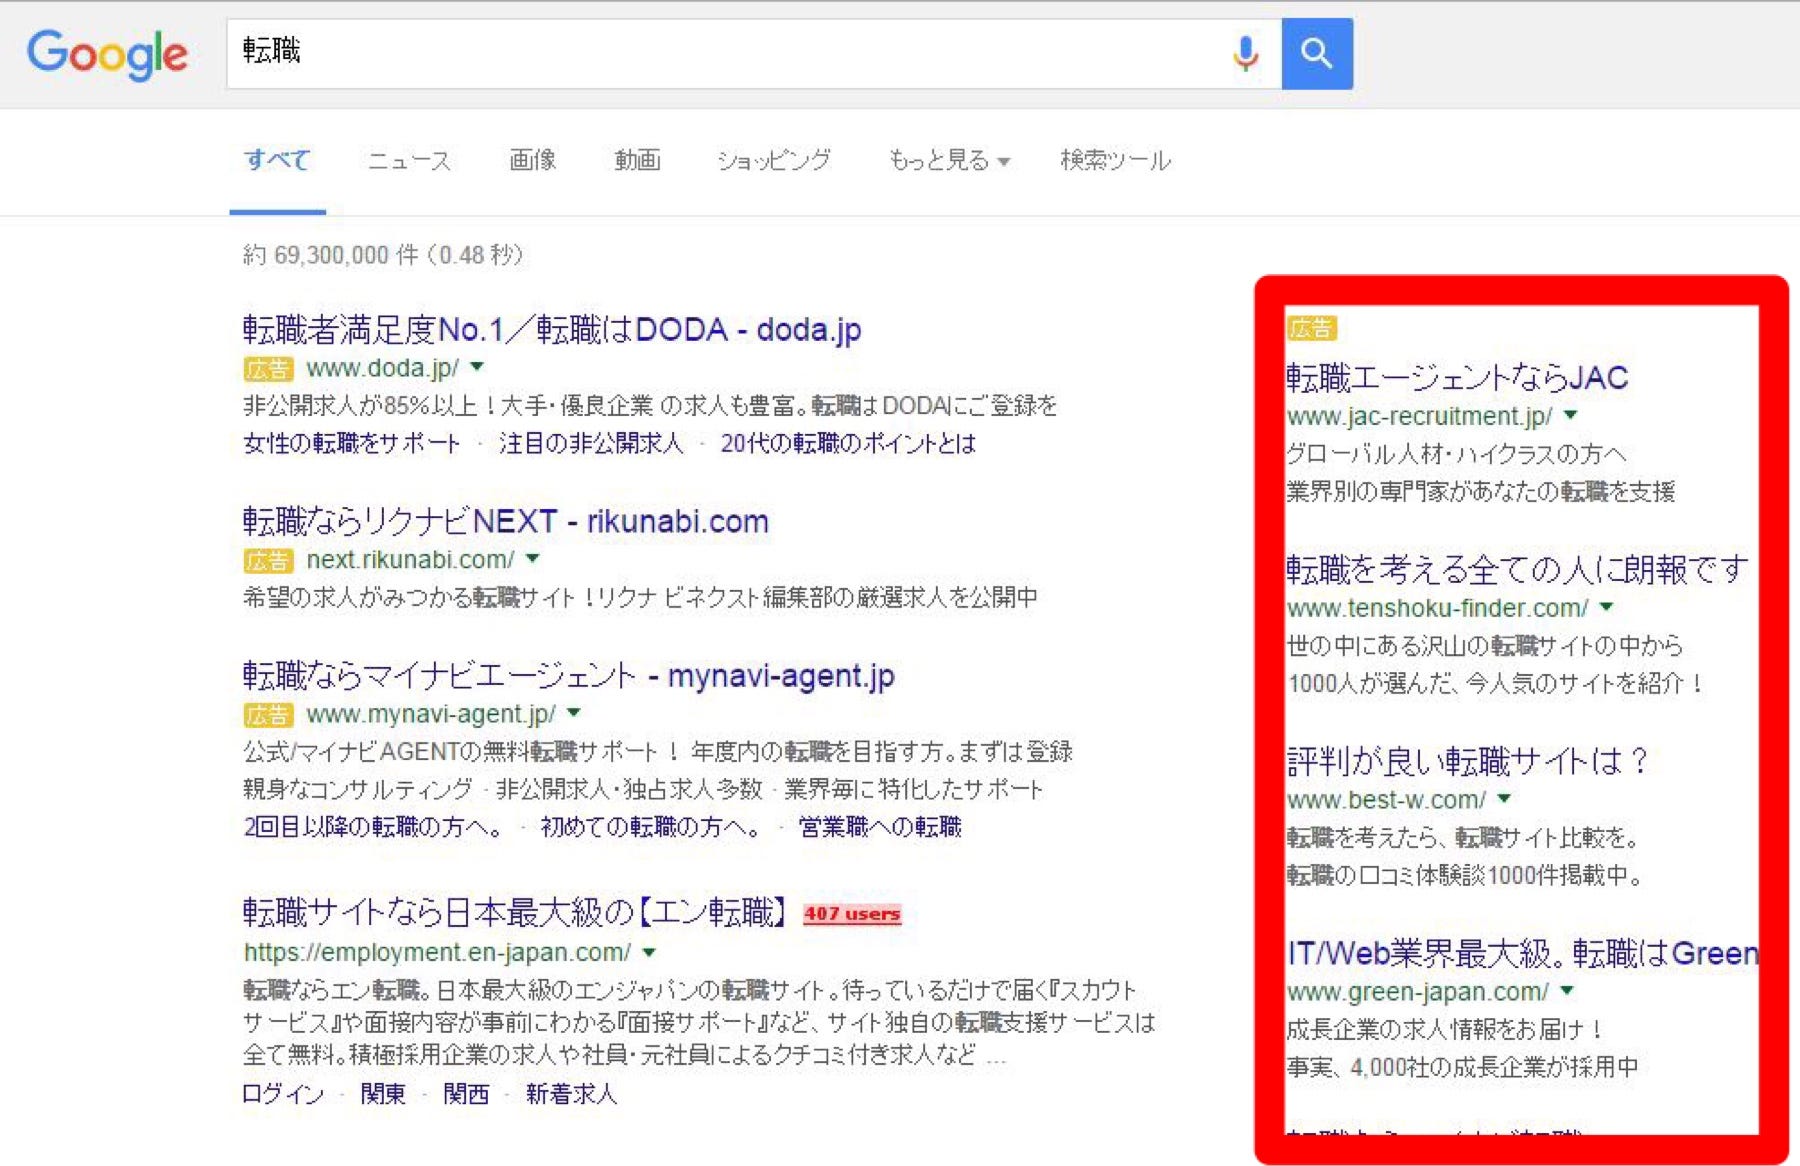Click the www.best-w.com/ URL text

pos(1386,800)
